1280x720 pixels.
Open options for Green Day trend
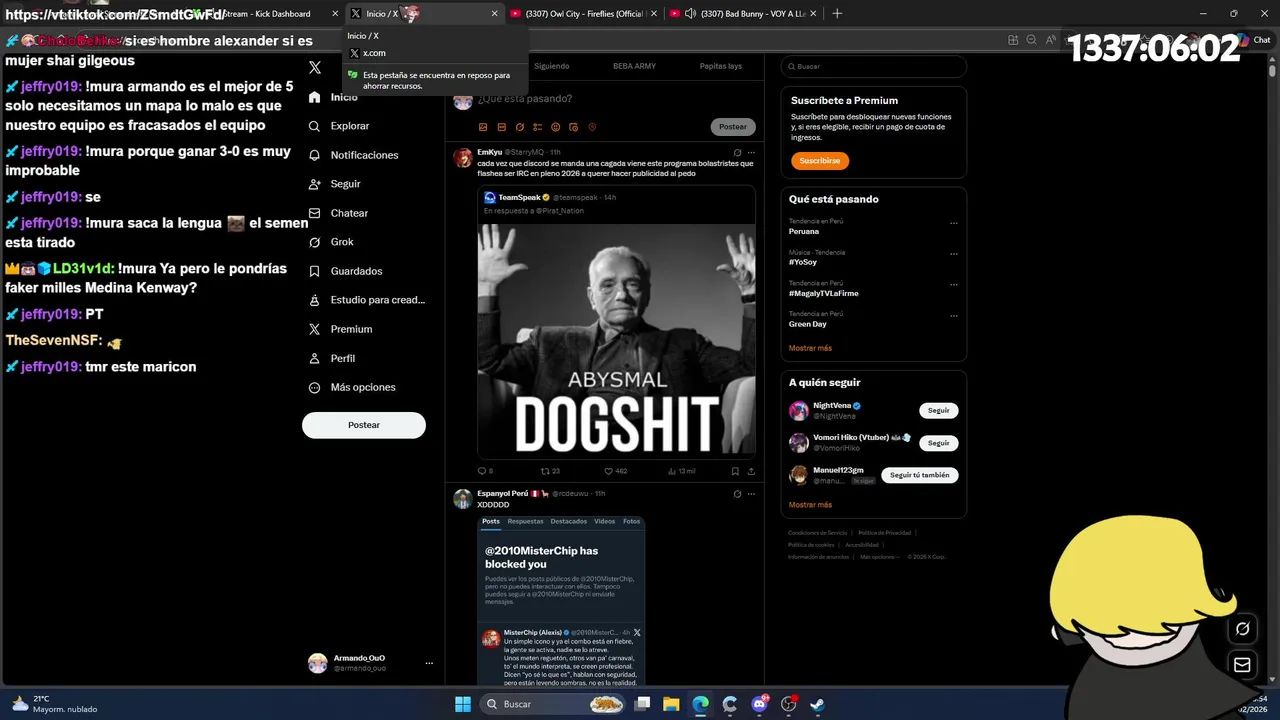coord(954,316)
